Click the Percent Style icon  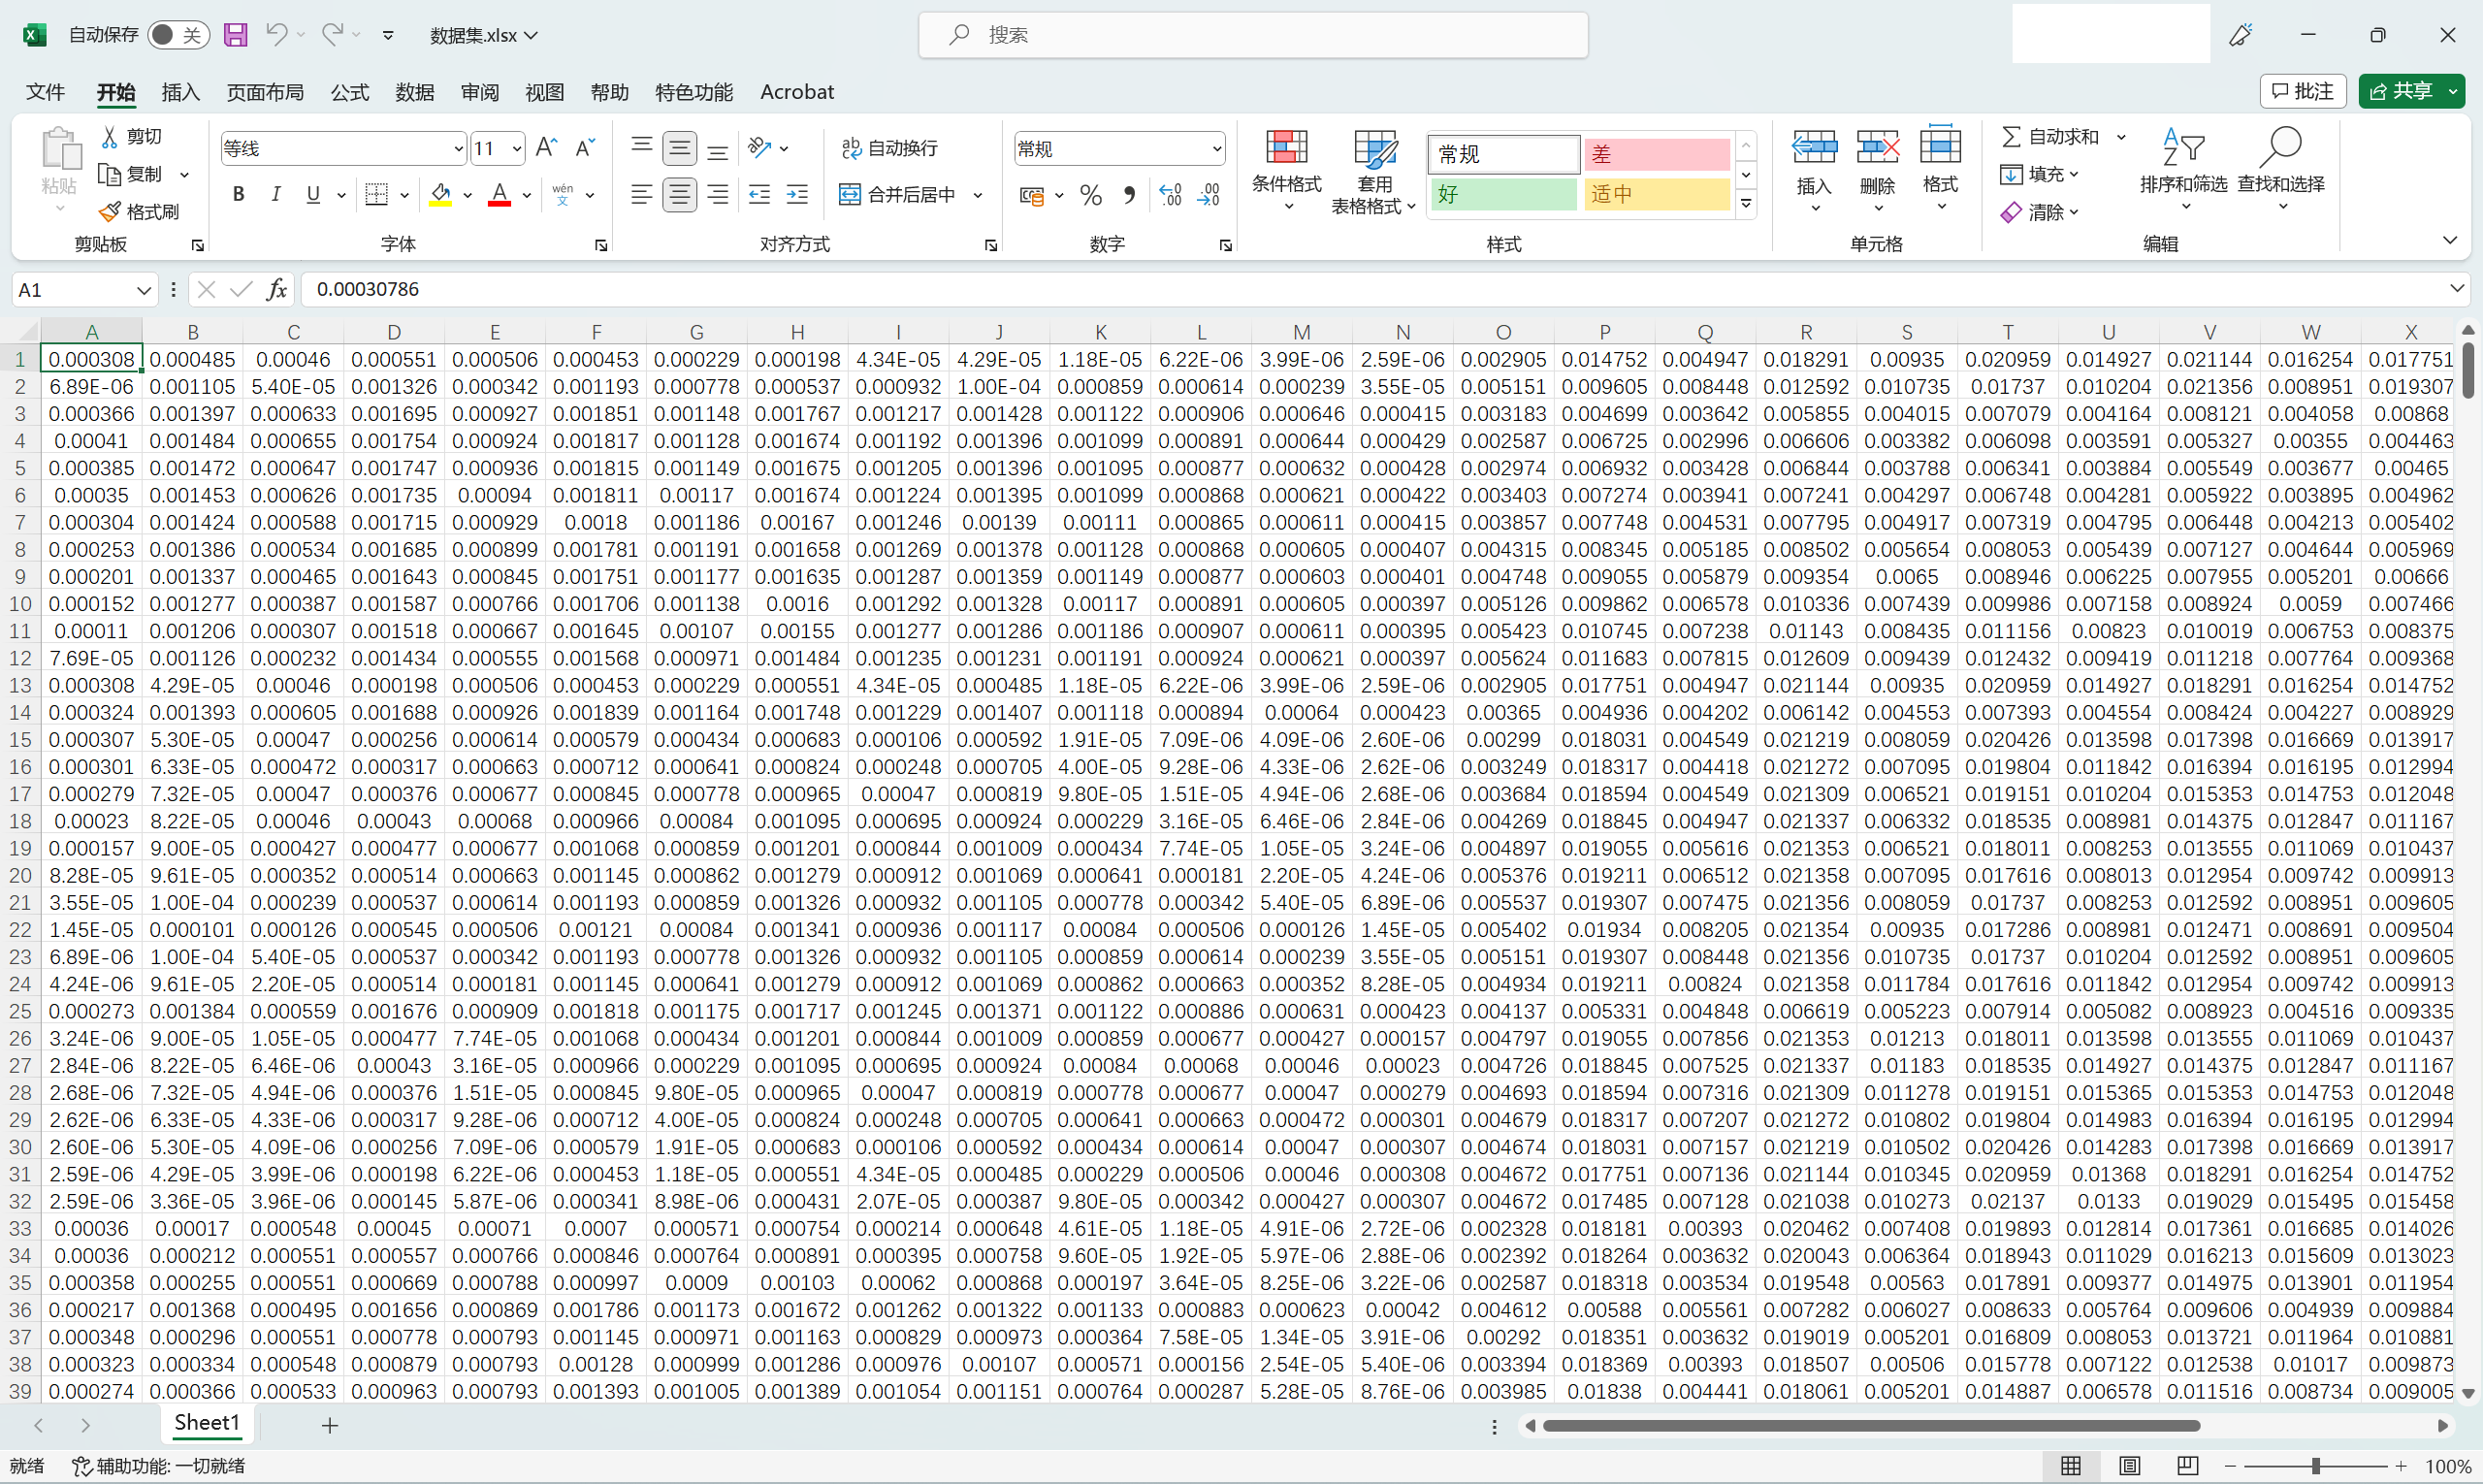click(x=1091, y=195)
